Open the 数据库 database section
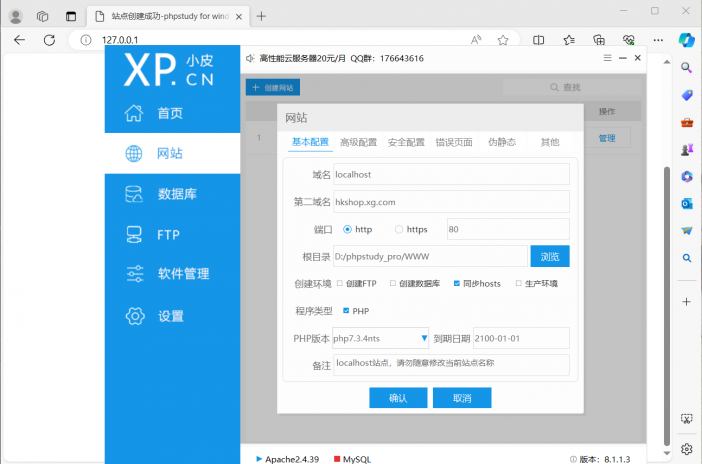This screenshot has height=464, width=702. [x=172, y=194]
